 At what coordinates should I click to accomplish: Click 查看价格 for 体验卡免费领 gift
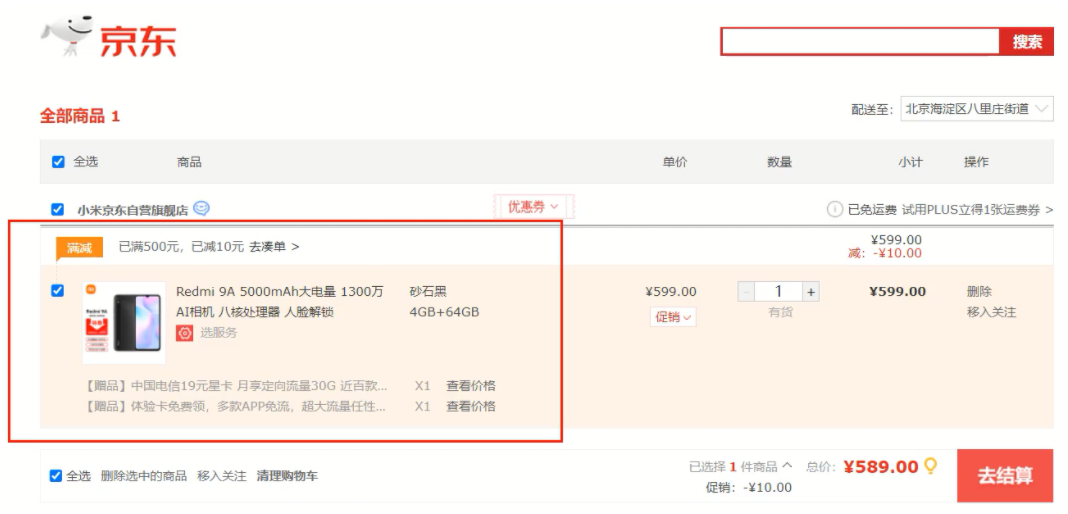coord(471,406)
